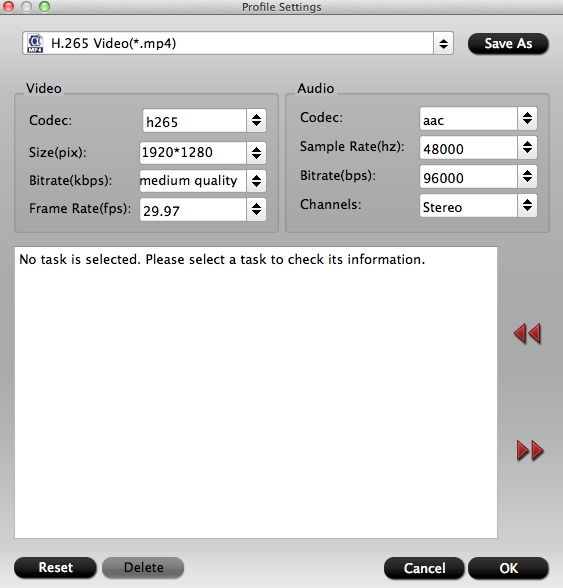The width and height of the screenshot is (563, 588).
Task: Click the MP4 format icon in profile selector
Action: (x=35, y=44)
